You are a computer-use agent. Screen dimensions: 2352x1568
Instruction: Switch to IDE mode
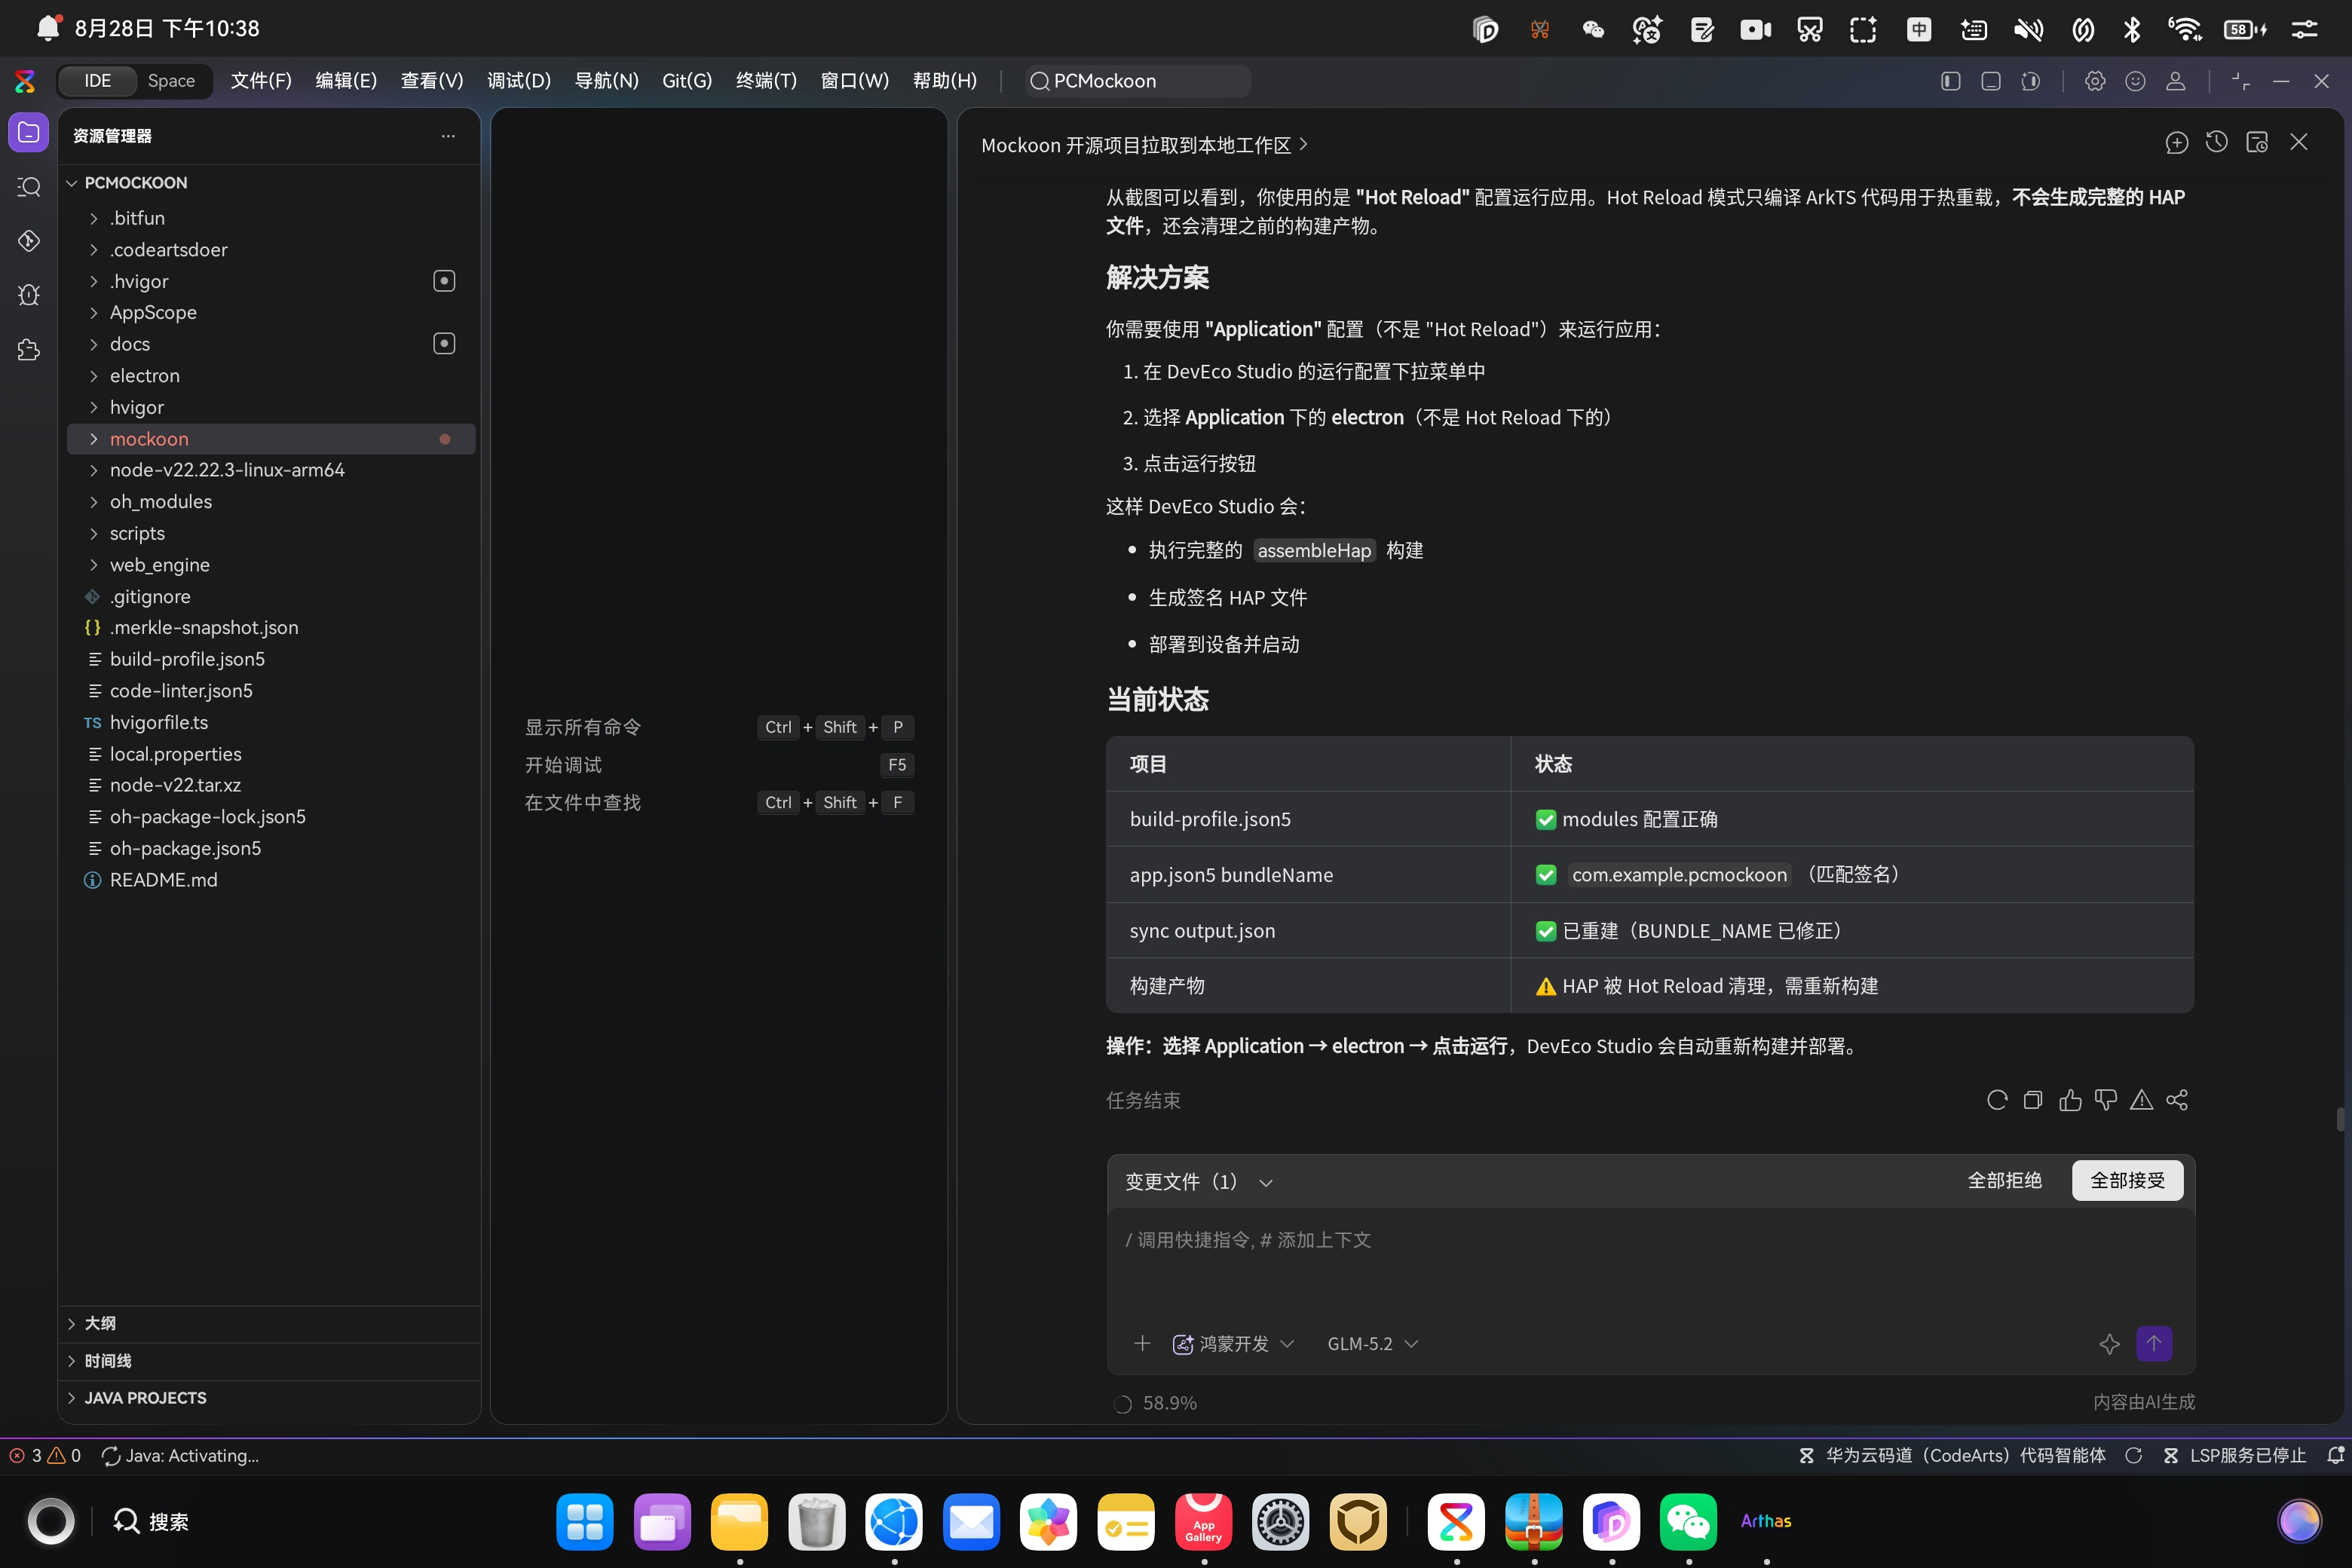click(97, 81)
